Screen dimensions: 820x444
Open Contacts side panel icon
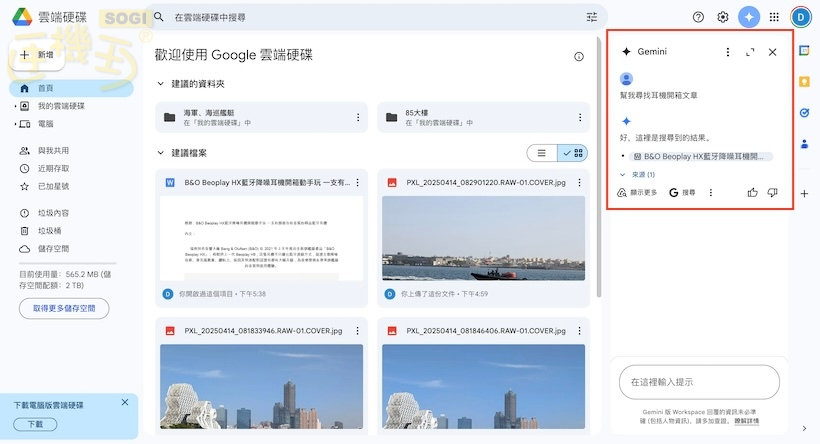click(804, 144)
